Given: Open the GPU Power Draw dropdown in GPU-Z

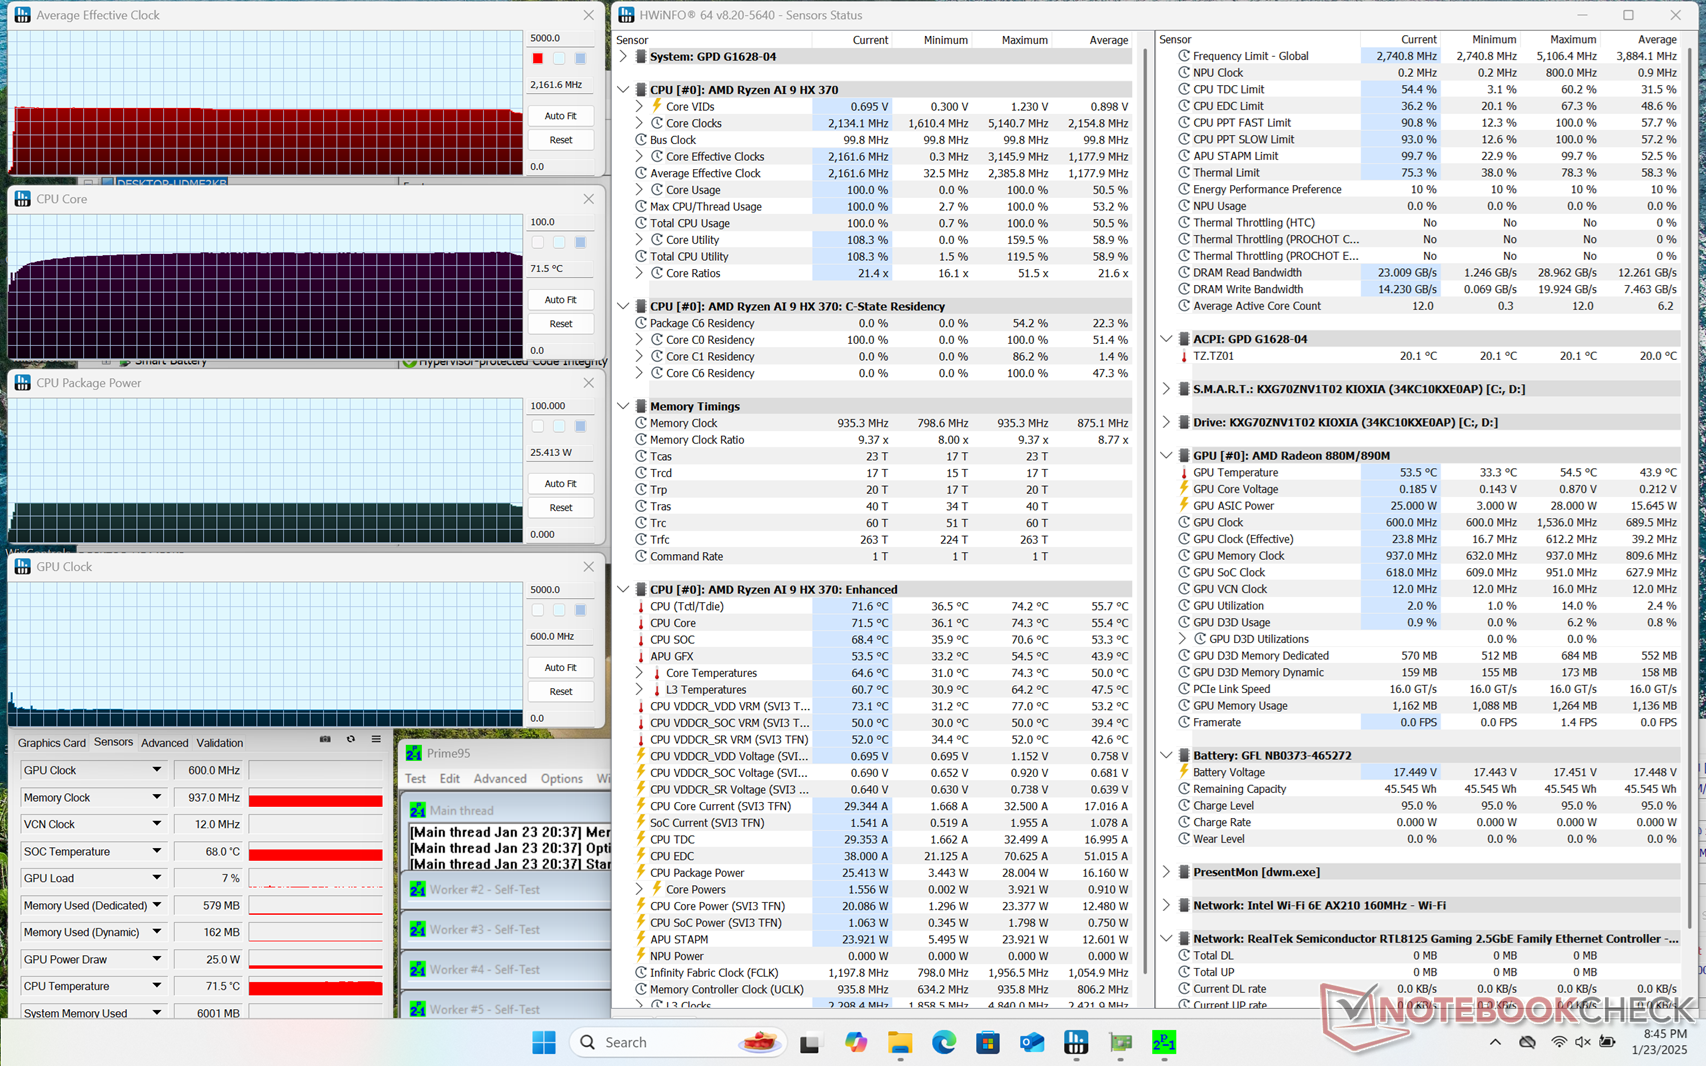Looking at the screenshot, I should 156,959.
